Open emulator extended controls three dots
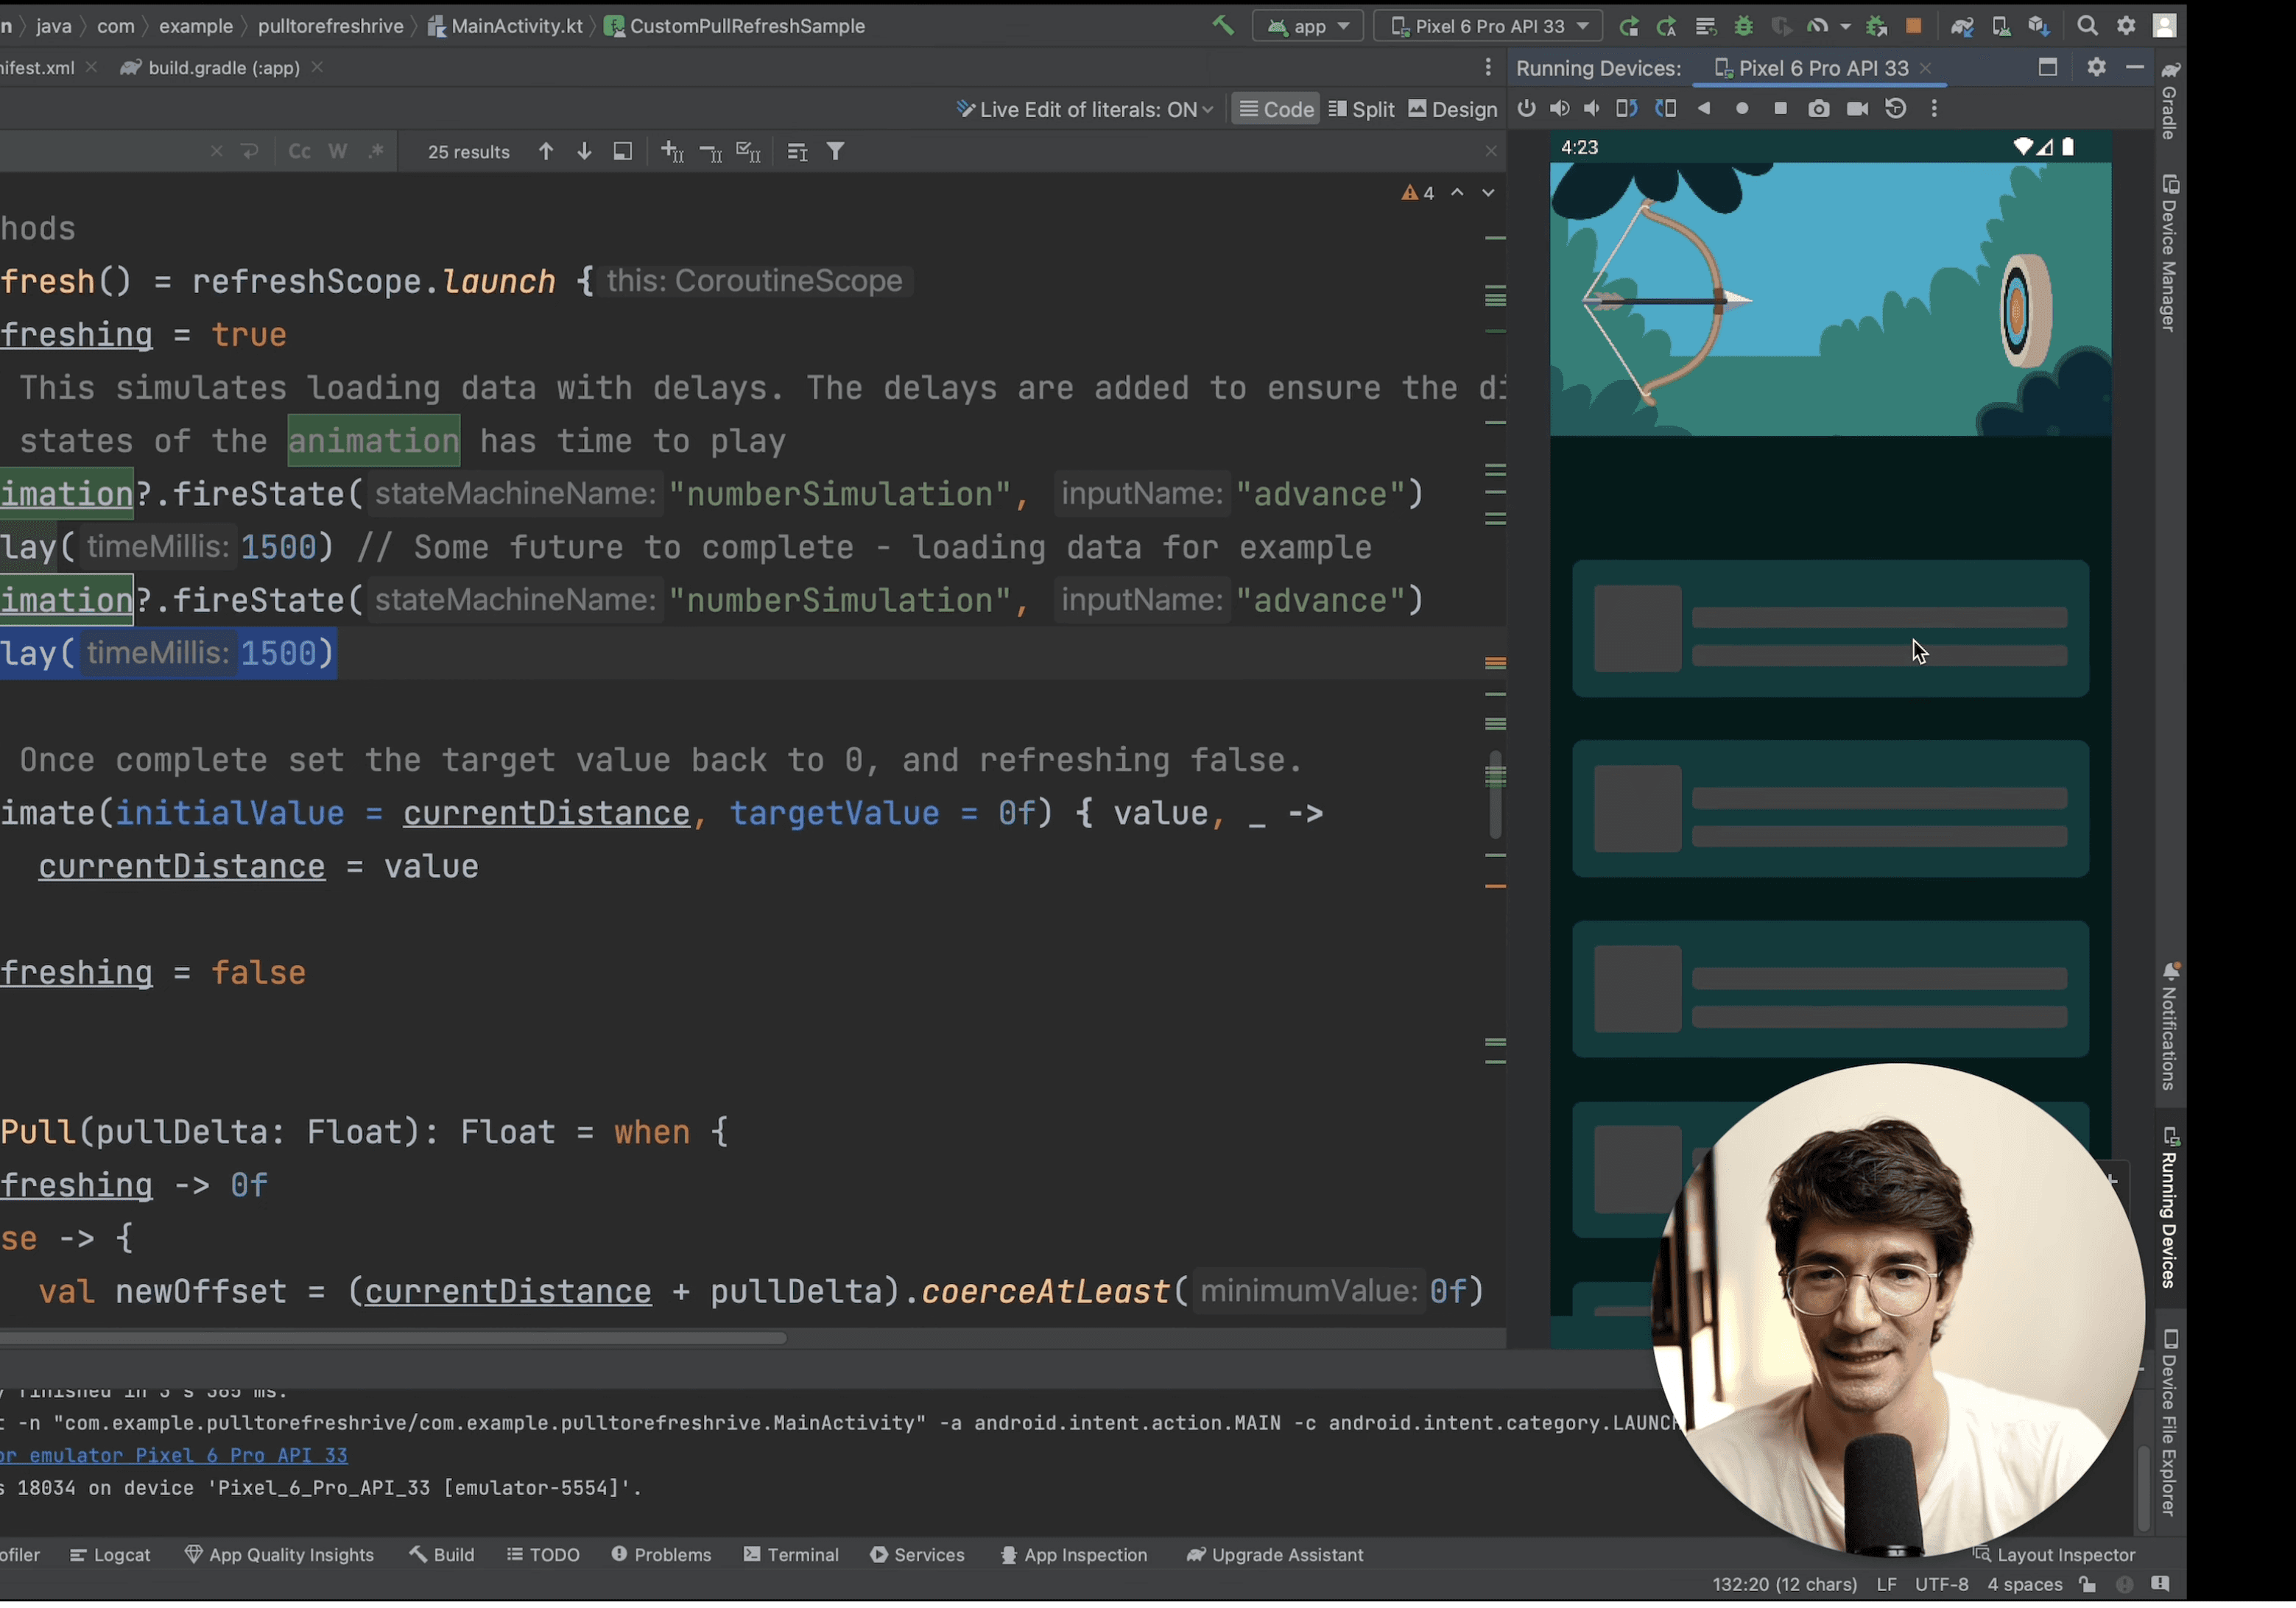This screenshot has width=2296, height=1608. [1934, 109]
